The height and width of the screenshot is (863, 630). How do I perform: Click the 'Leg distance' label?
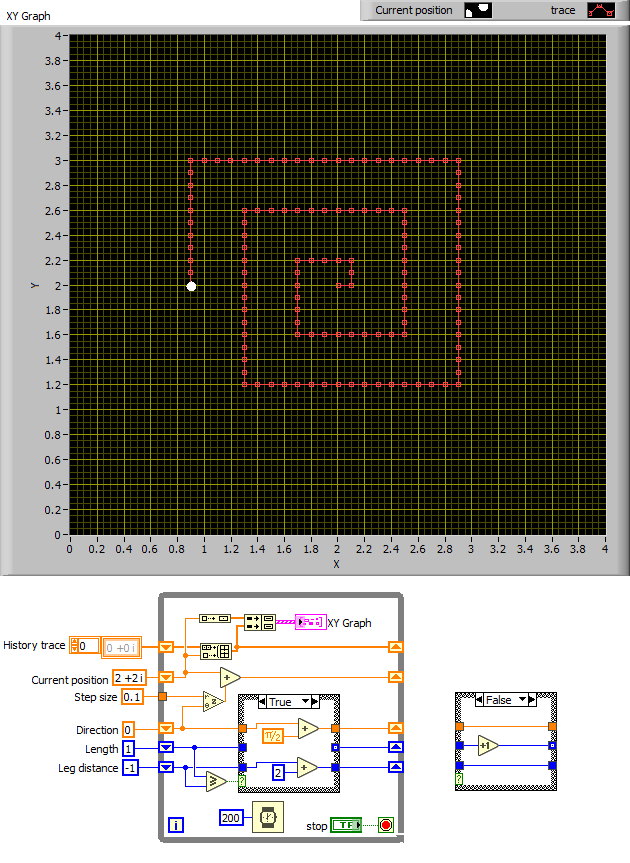coord(88,768)
